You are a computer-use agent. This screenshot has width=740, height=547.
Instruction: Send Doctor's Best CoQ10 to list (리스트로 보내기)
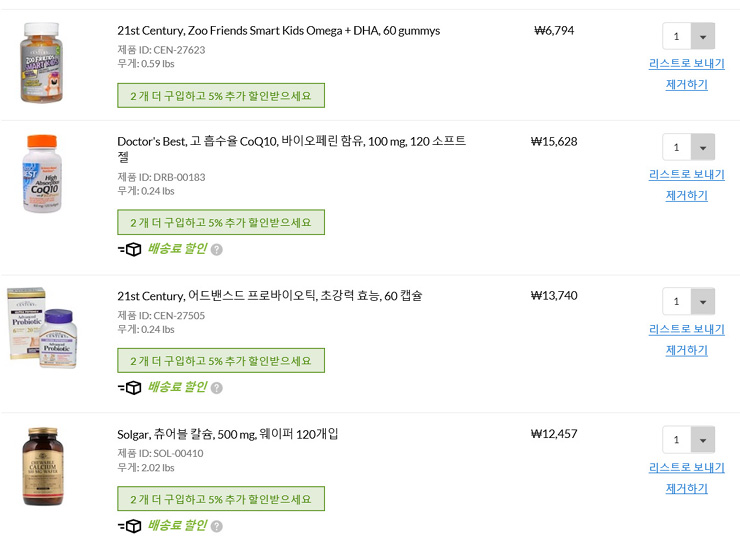point(686,174)
